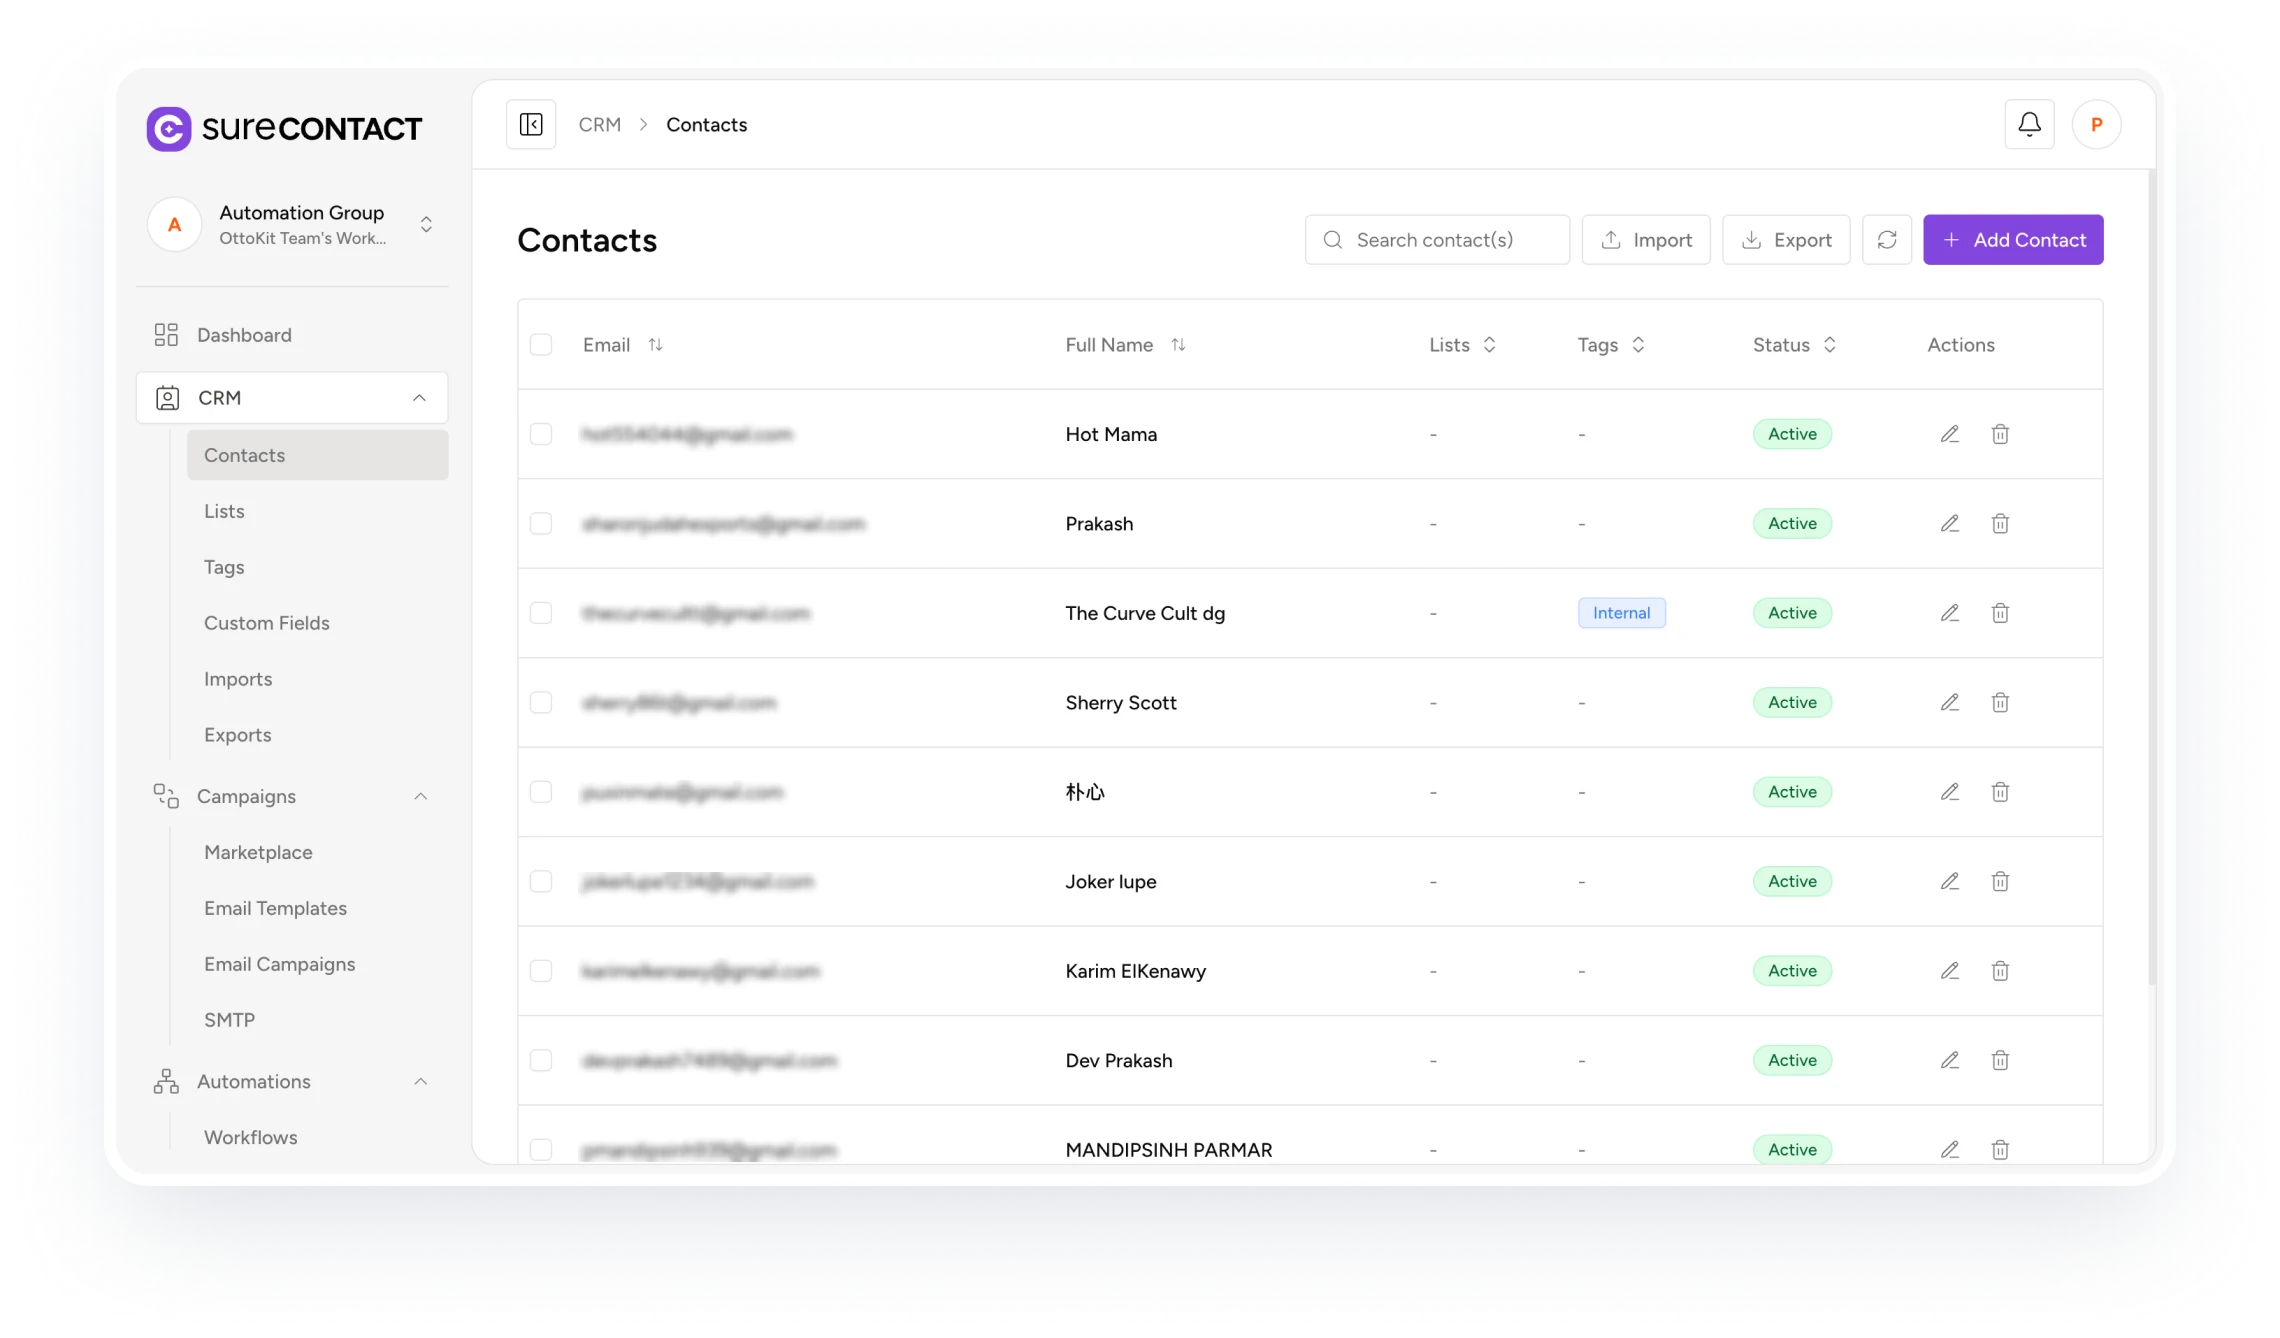
Task: Open the profile avatar menu
Action: [x=2096, y=124]
